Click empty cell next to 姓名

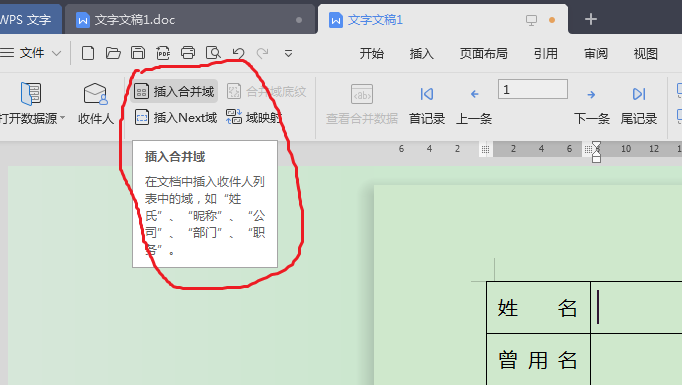tap(636, 308)
